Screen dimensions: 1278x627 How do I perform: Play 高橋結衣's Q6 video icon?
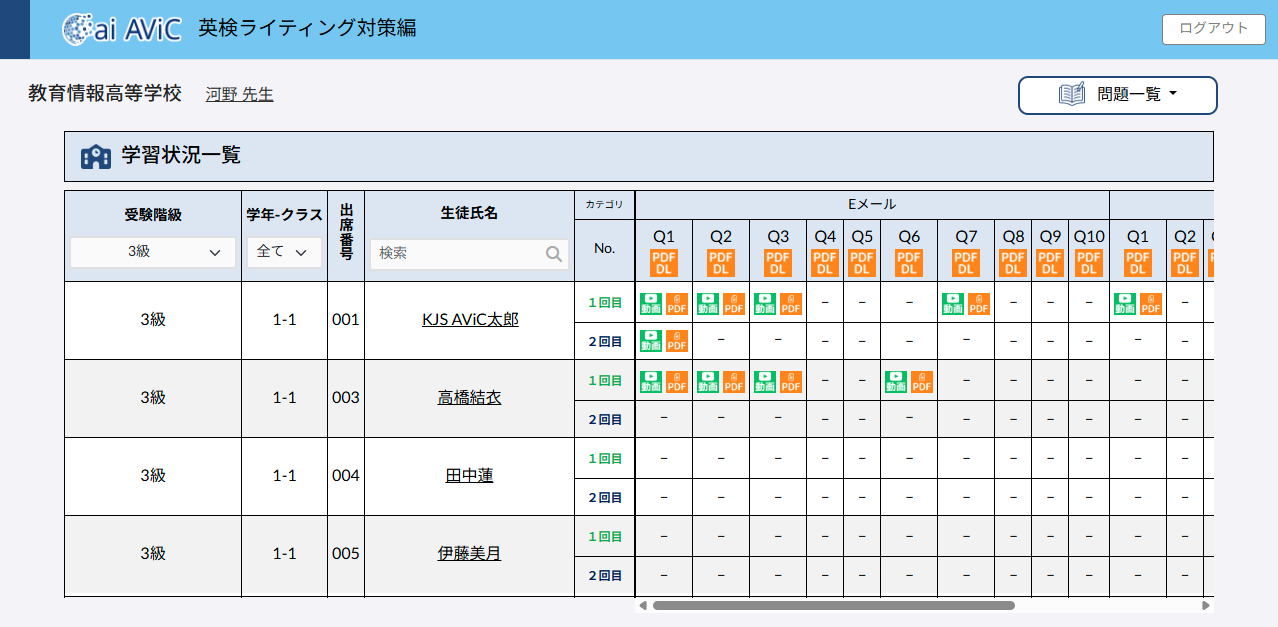pos(896,381)
